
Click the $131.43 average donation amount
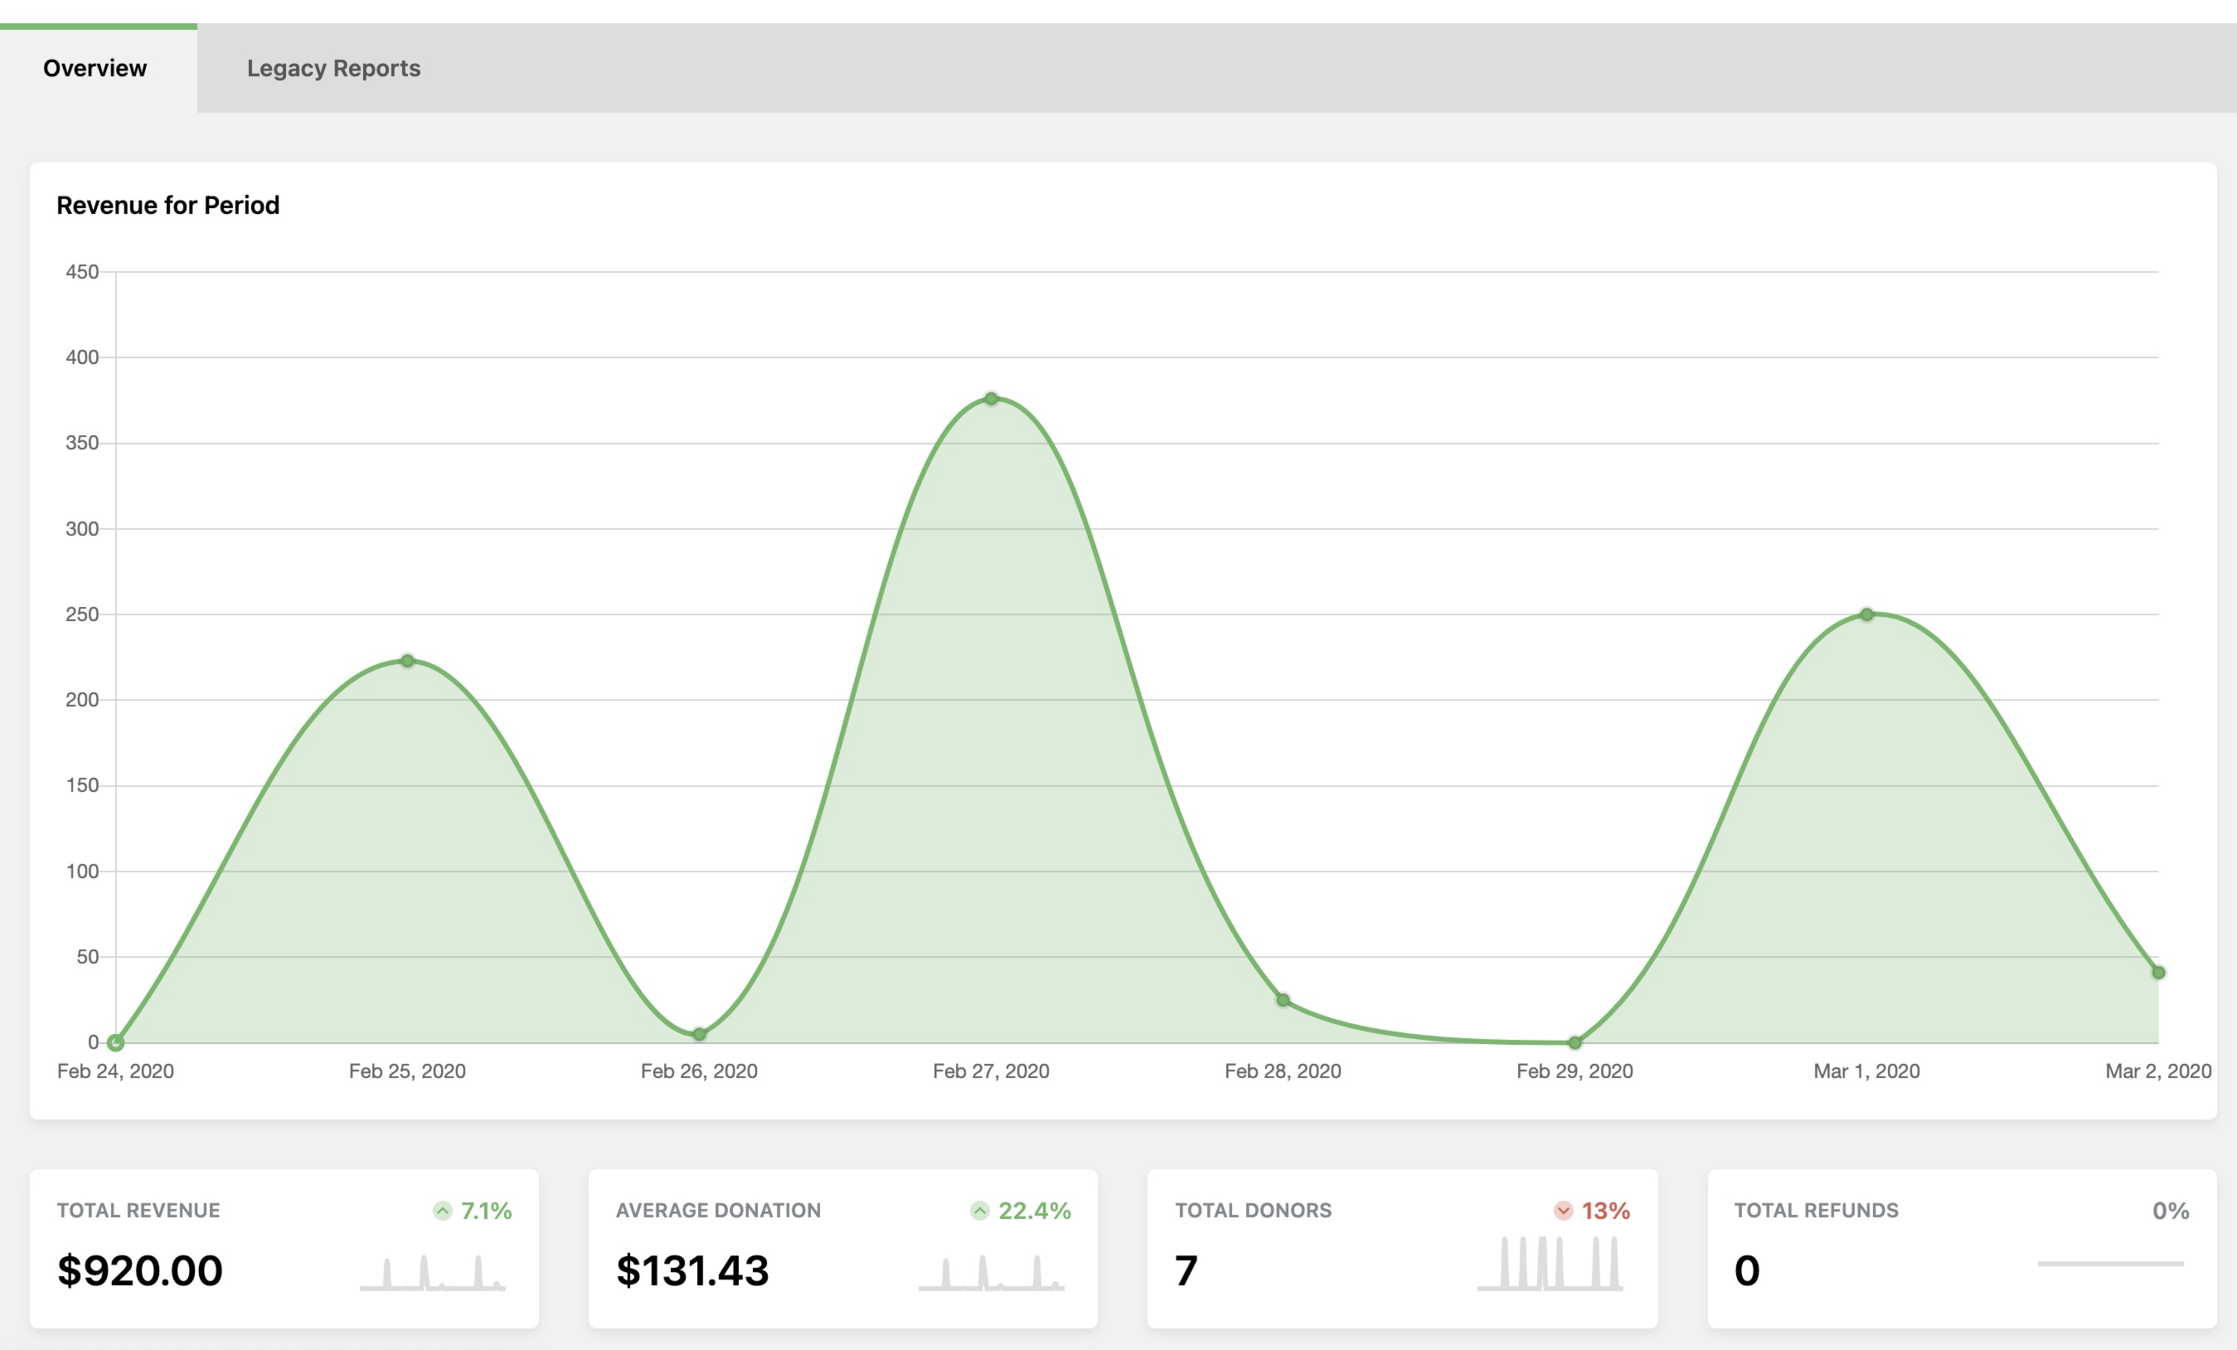pyautogui.click(x=692, y=1271)
